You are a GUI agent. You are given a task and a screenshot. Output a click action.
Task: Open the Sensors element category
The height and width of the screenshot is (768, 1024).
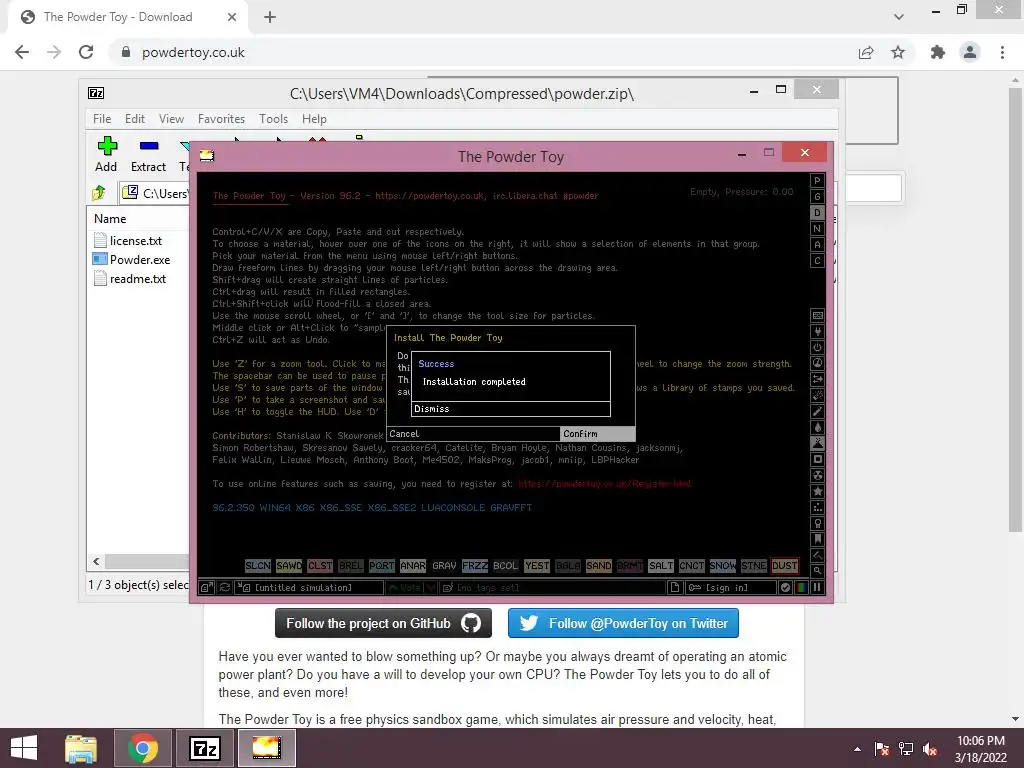coord(817,363)
